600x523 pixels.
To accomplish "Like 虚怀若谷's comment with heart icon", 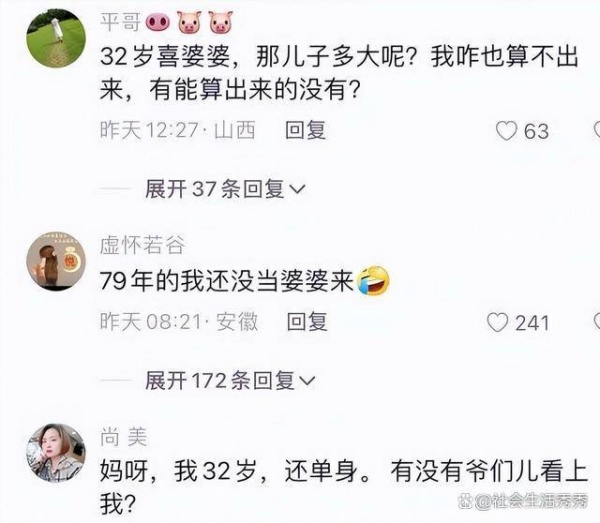I will (x=497, y=322).
